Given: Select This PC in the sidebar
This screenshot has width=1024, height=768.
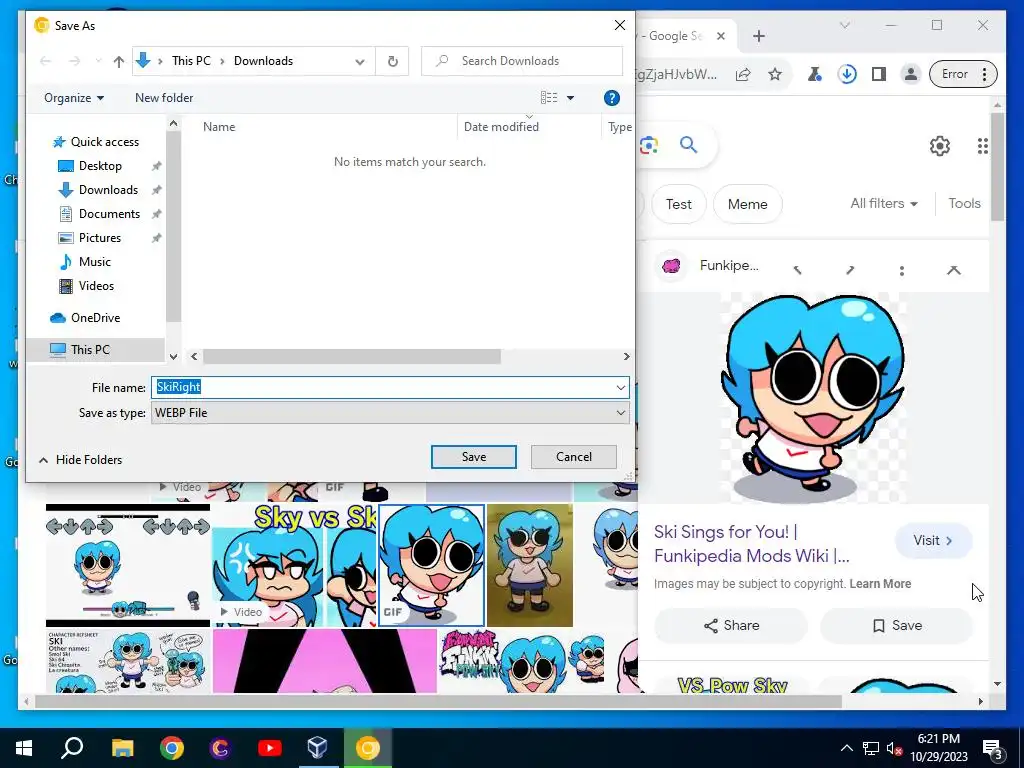Looking at the screenshot, I should (90, 349).
